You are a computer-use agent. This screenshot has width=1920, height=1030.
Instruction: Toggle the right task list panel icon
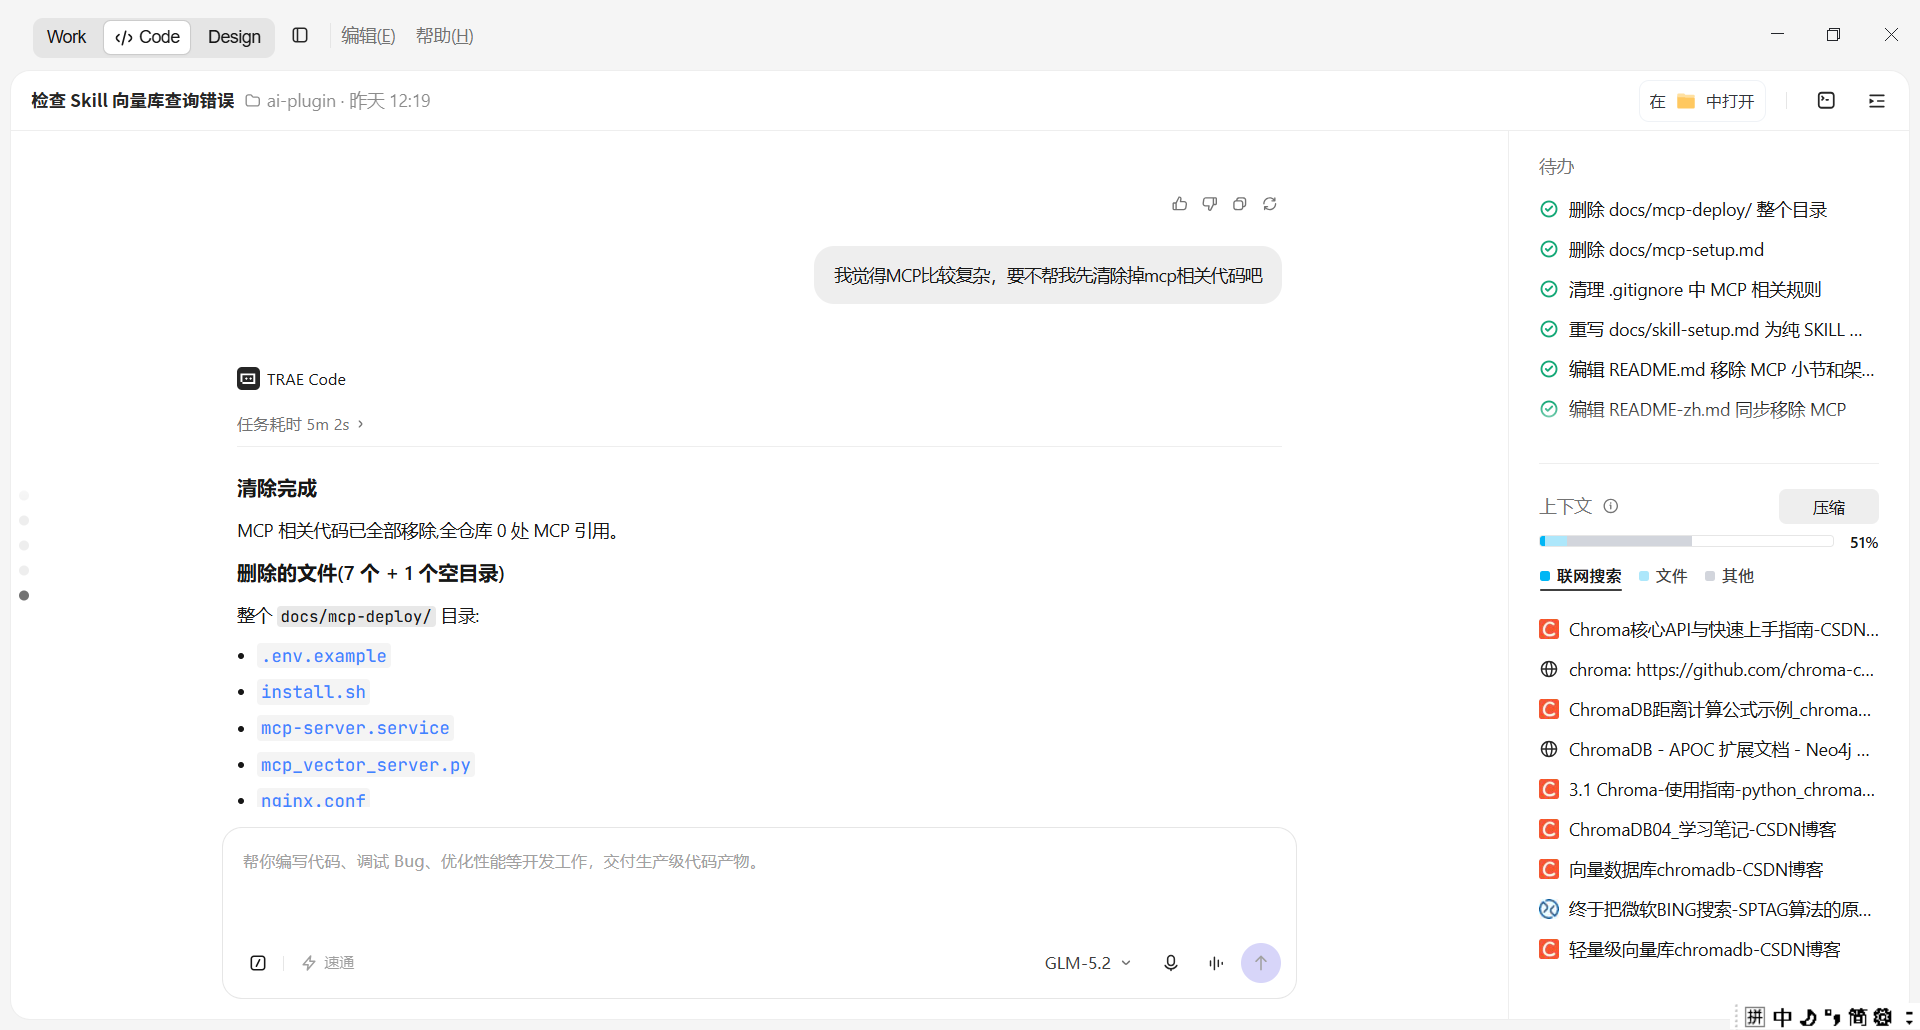(1877, 101)
